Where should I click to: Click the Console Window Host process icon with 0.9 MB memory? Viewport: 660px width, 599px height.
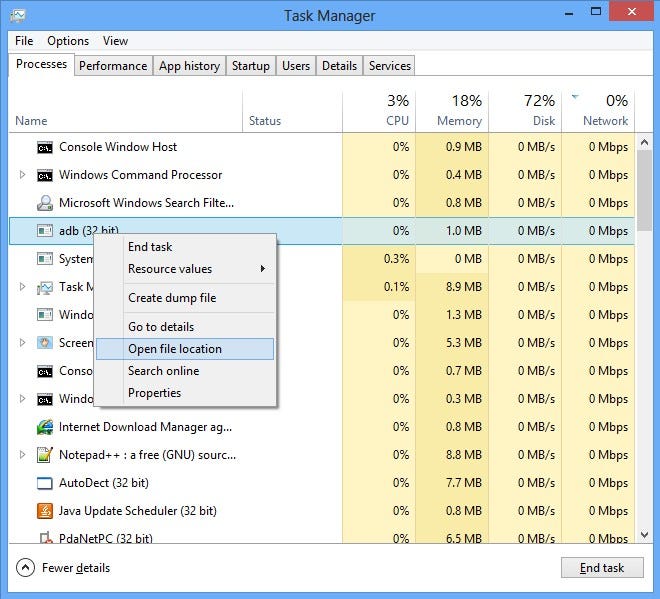tap(45, 147)
